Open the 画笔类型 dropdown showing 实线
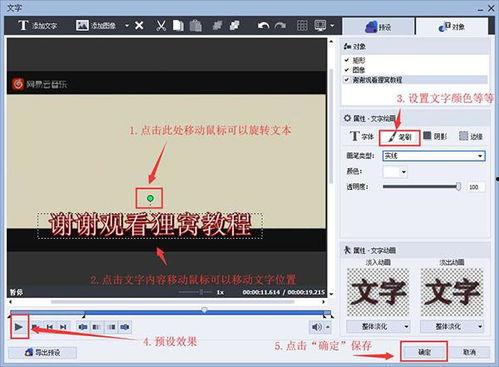 434,156
